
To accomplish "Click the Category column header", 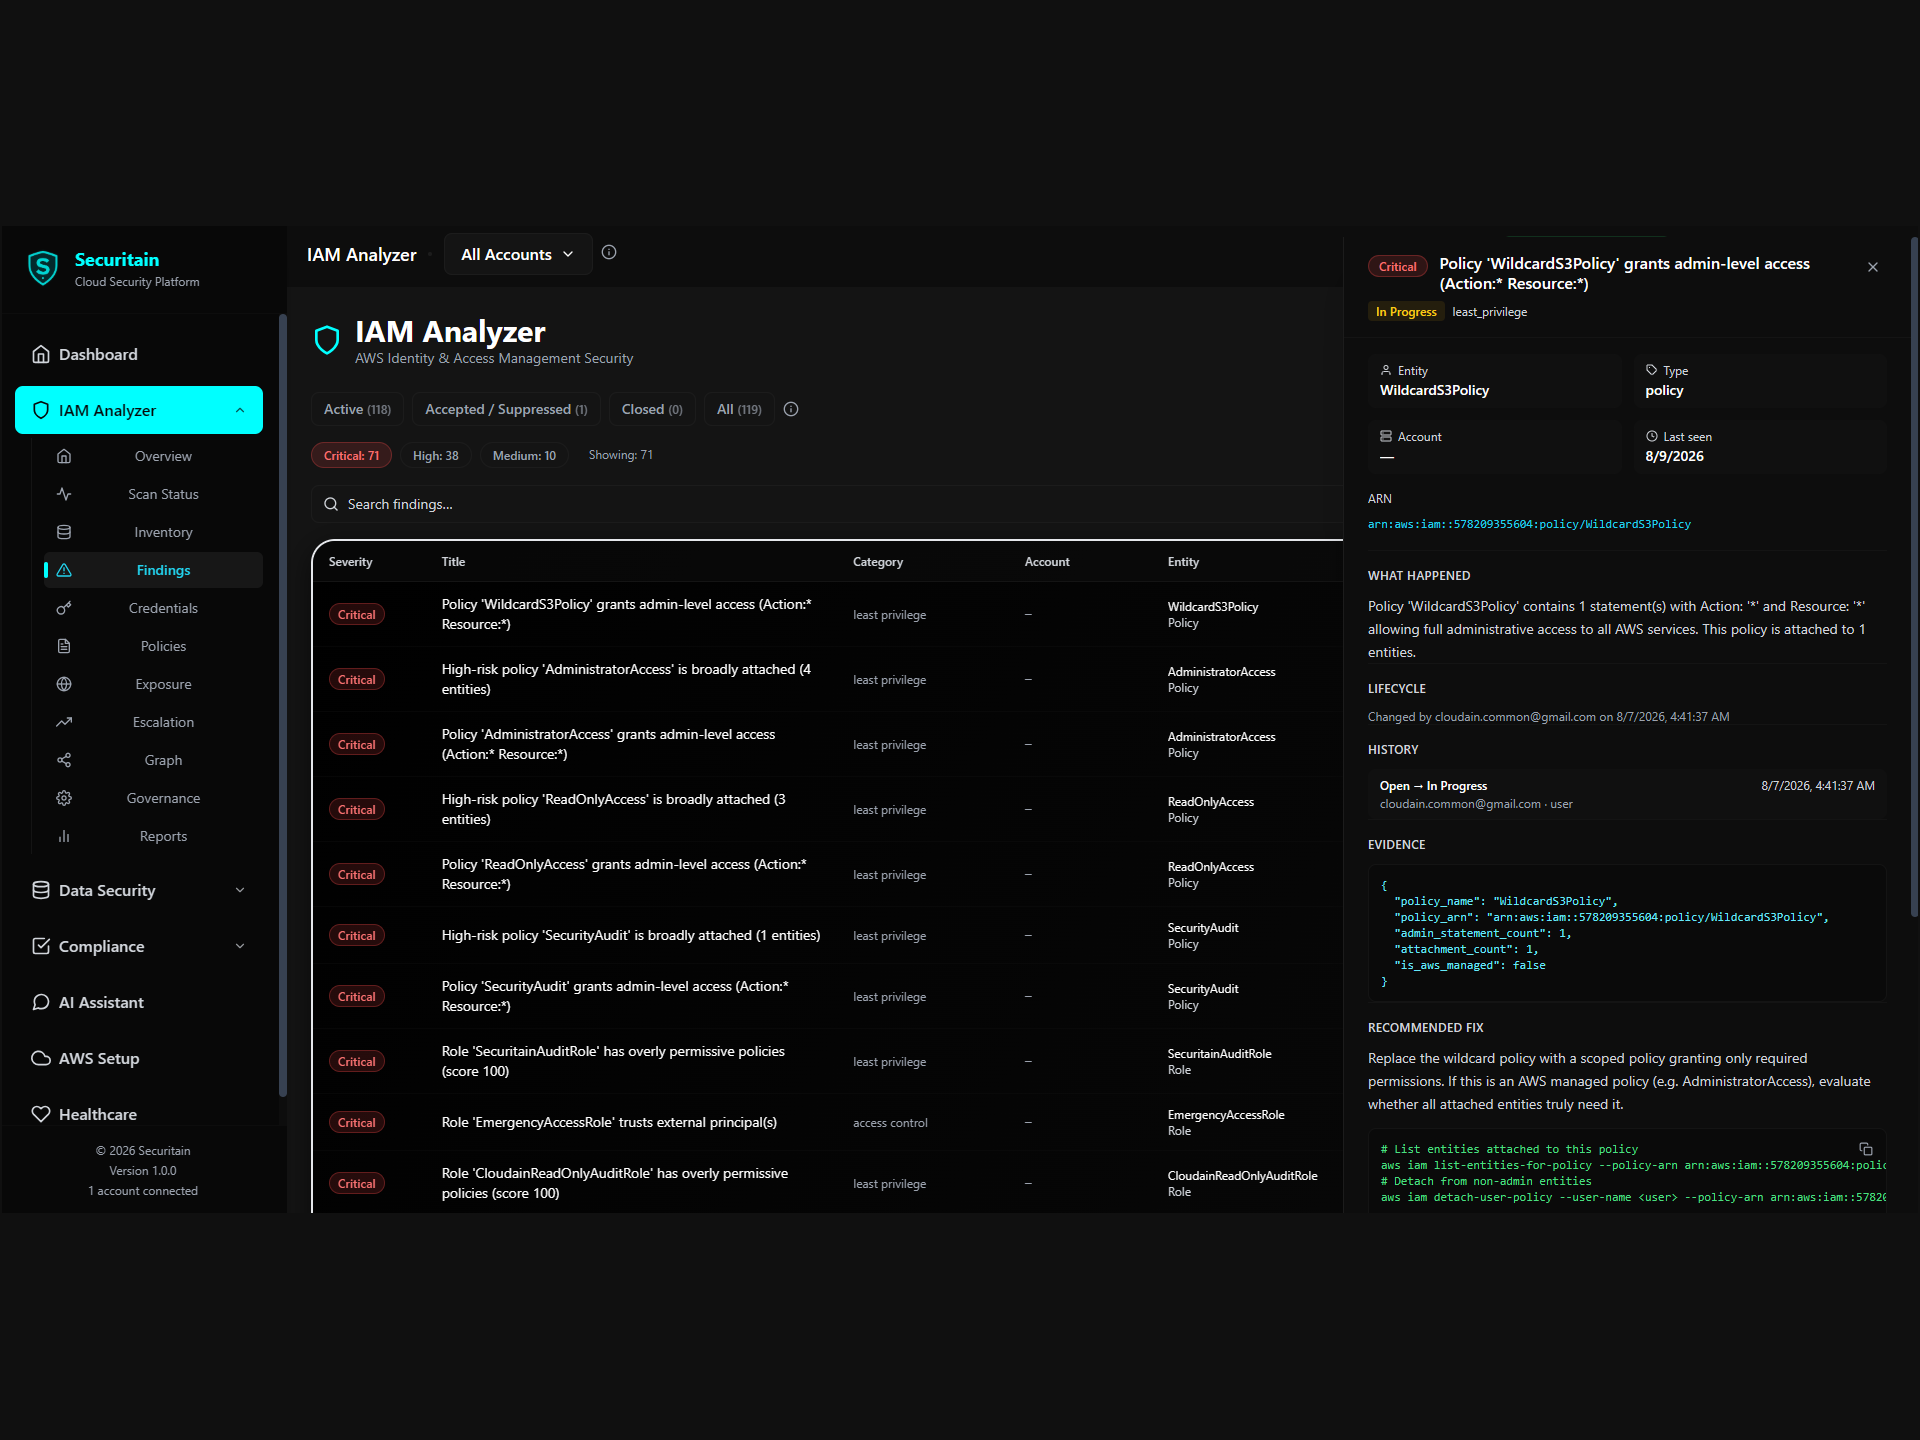I will point(878,562).
